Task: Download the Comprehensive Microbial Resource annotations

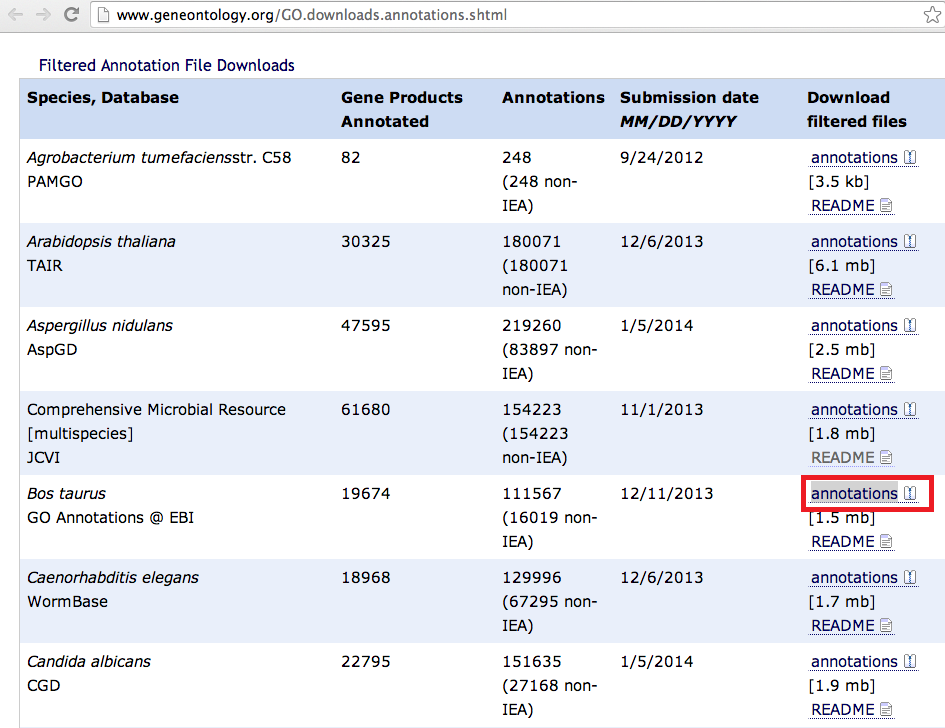Action: tap(854, 410)
